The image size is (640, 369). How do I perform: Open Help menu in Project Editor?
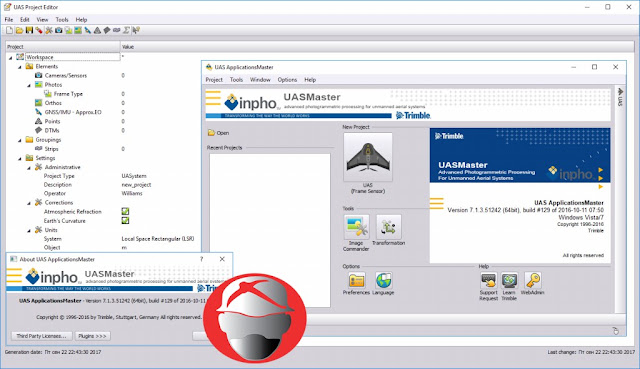pyautogui.click(x=81, y=19)
